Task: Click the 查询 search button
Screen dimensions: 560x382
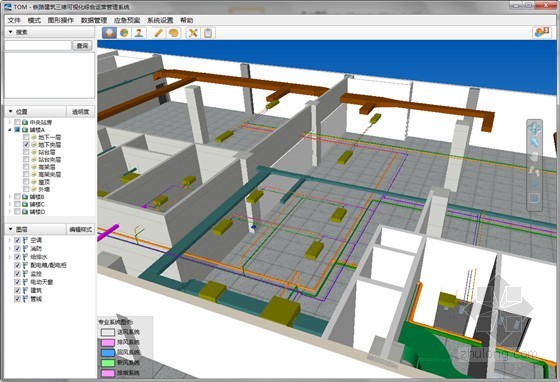Action: pyautogui.click(x=82, y=45)
